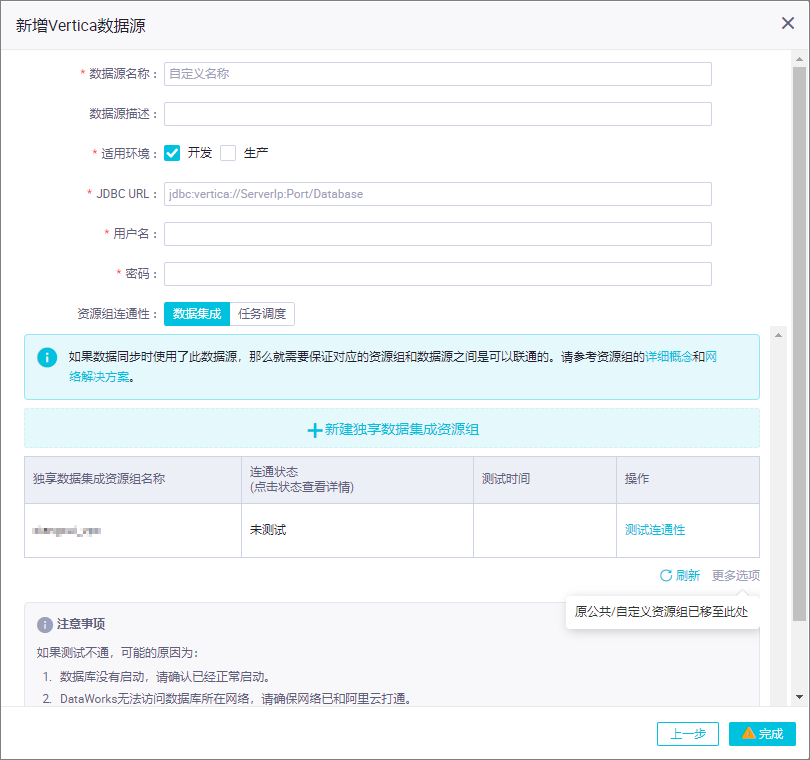Focus the 密码 input field

pyautogui.click(x=438, y=274)
